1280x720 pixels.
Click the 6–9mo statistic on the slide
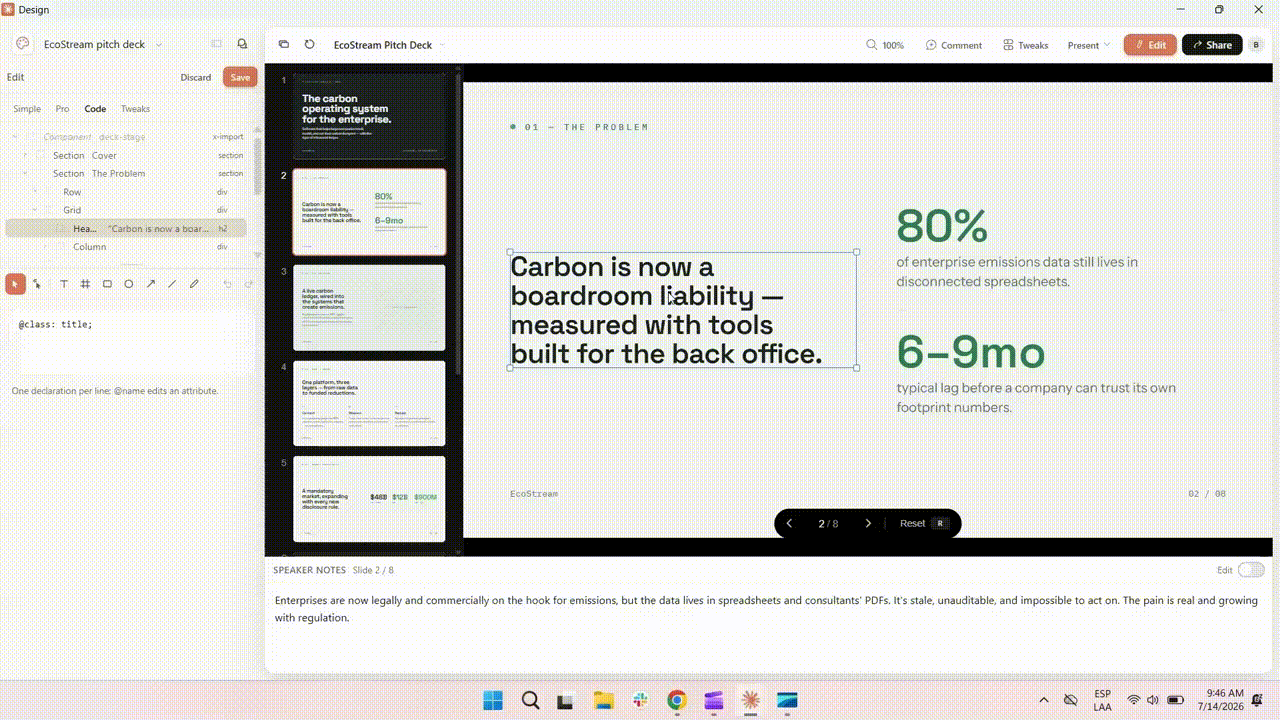[x=971, y=352]
